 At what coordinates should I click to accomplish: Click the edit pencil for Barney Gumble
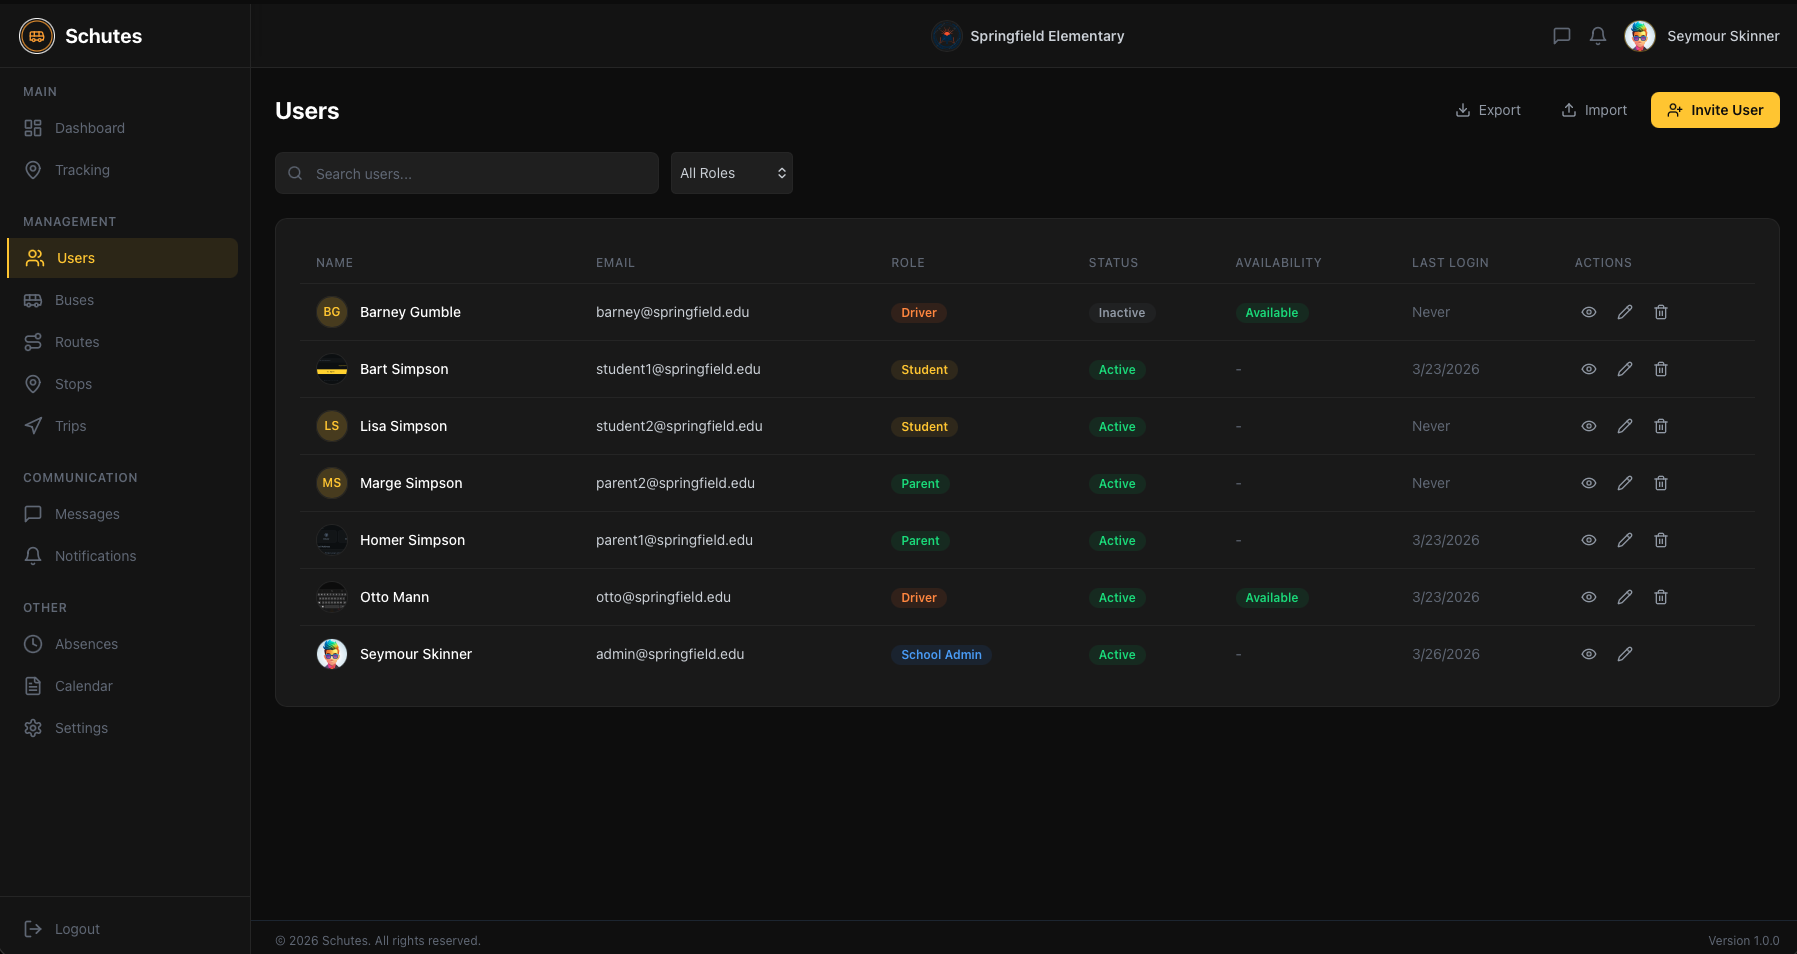(x=1625, y=312)
